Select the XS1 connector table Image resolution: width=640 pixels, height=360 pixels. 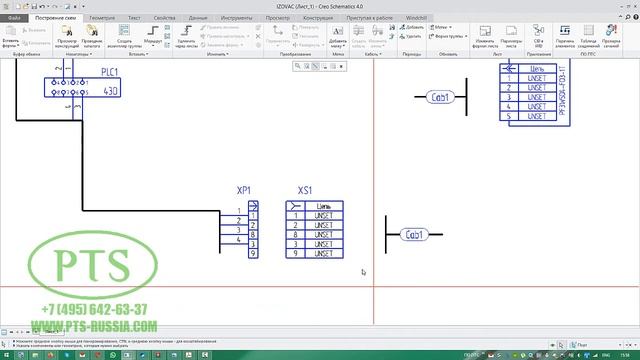point(314,229)
